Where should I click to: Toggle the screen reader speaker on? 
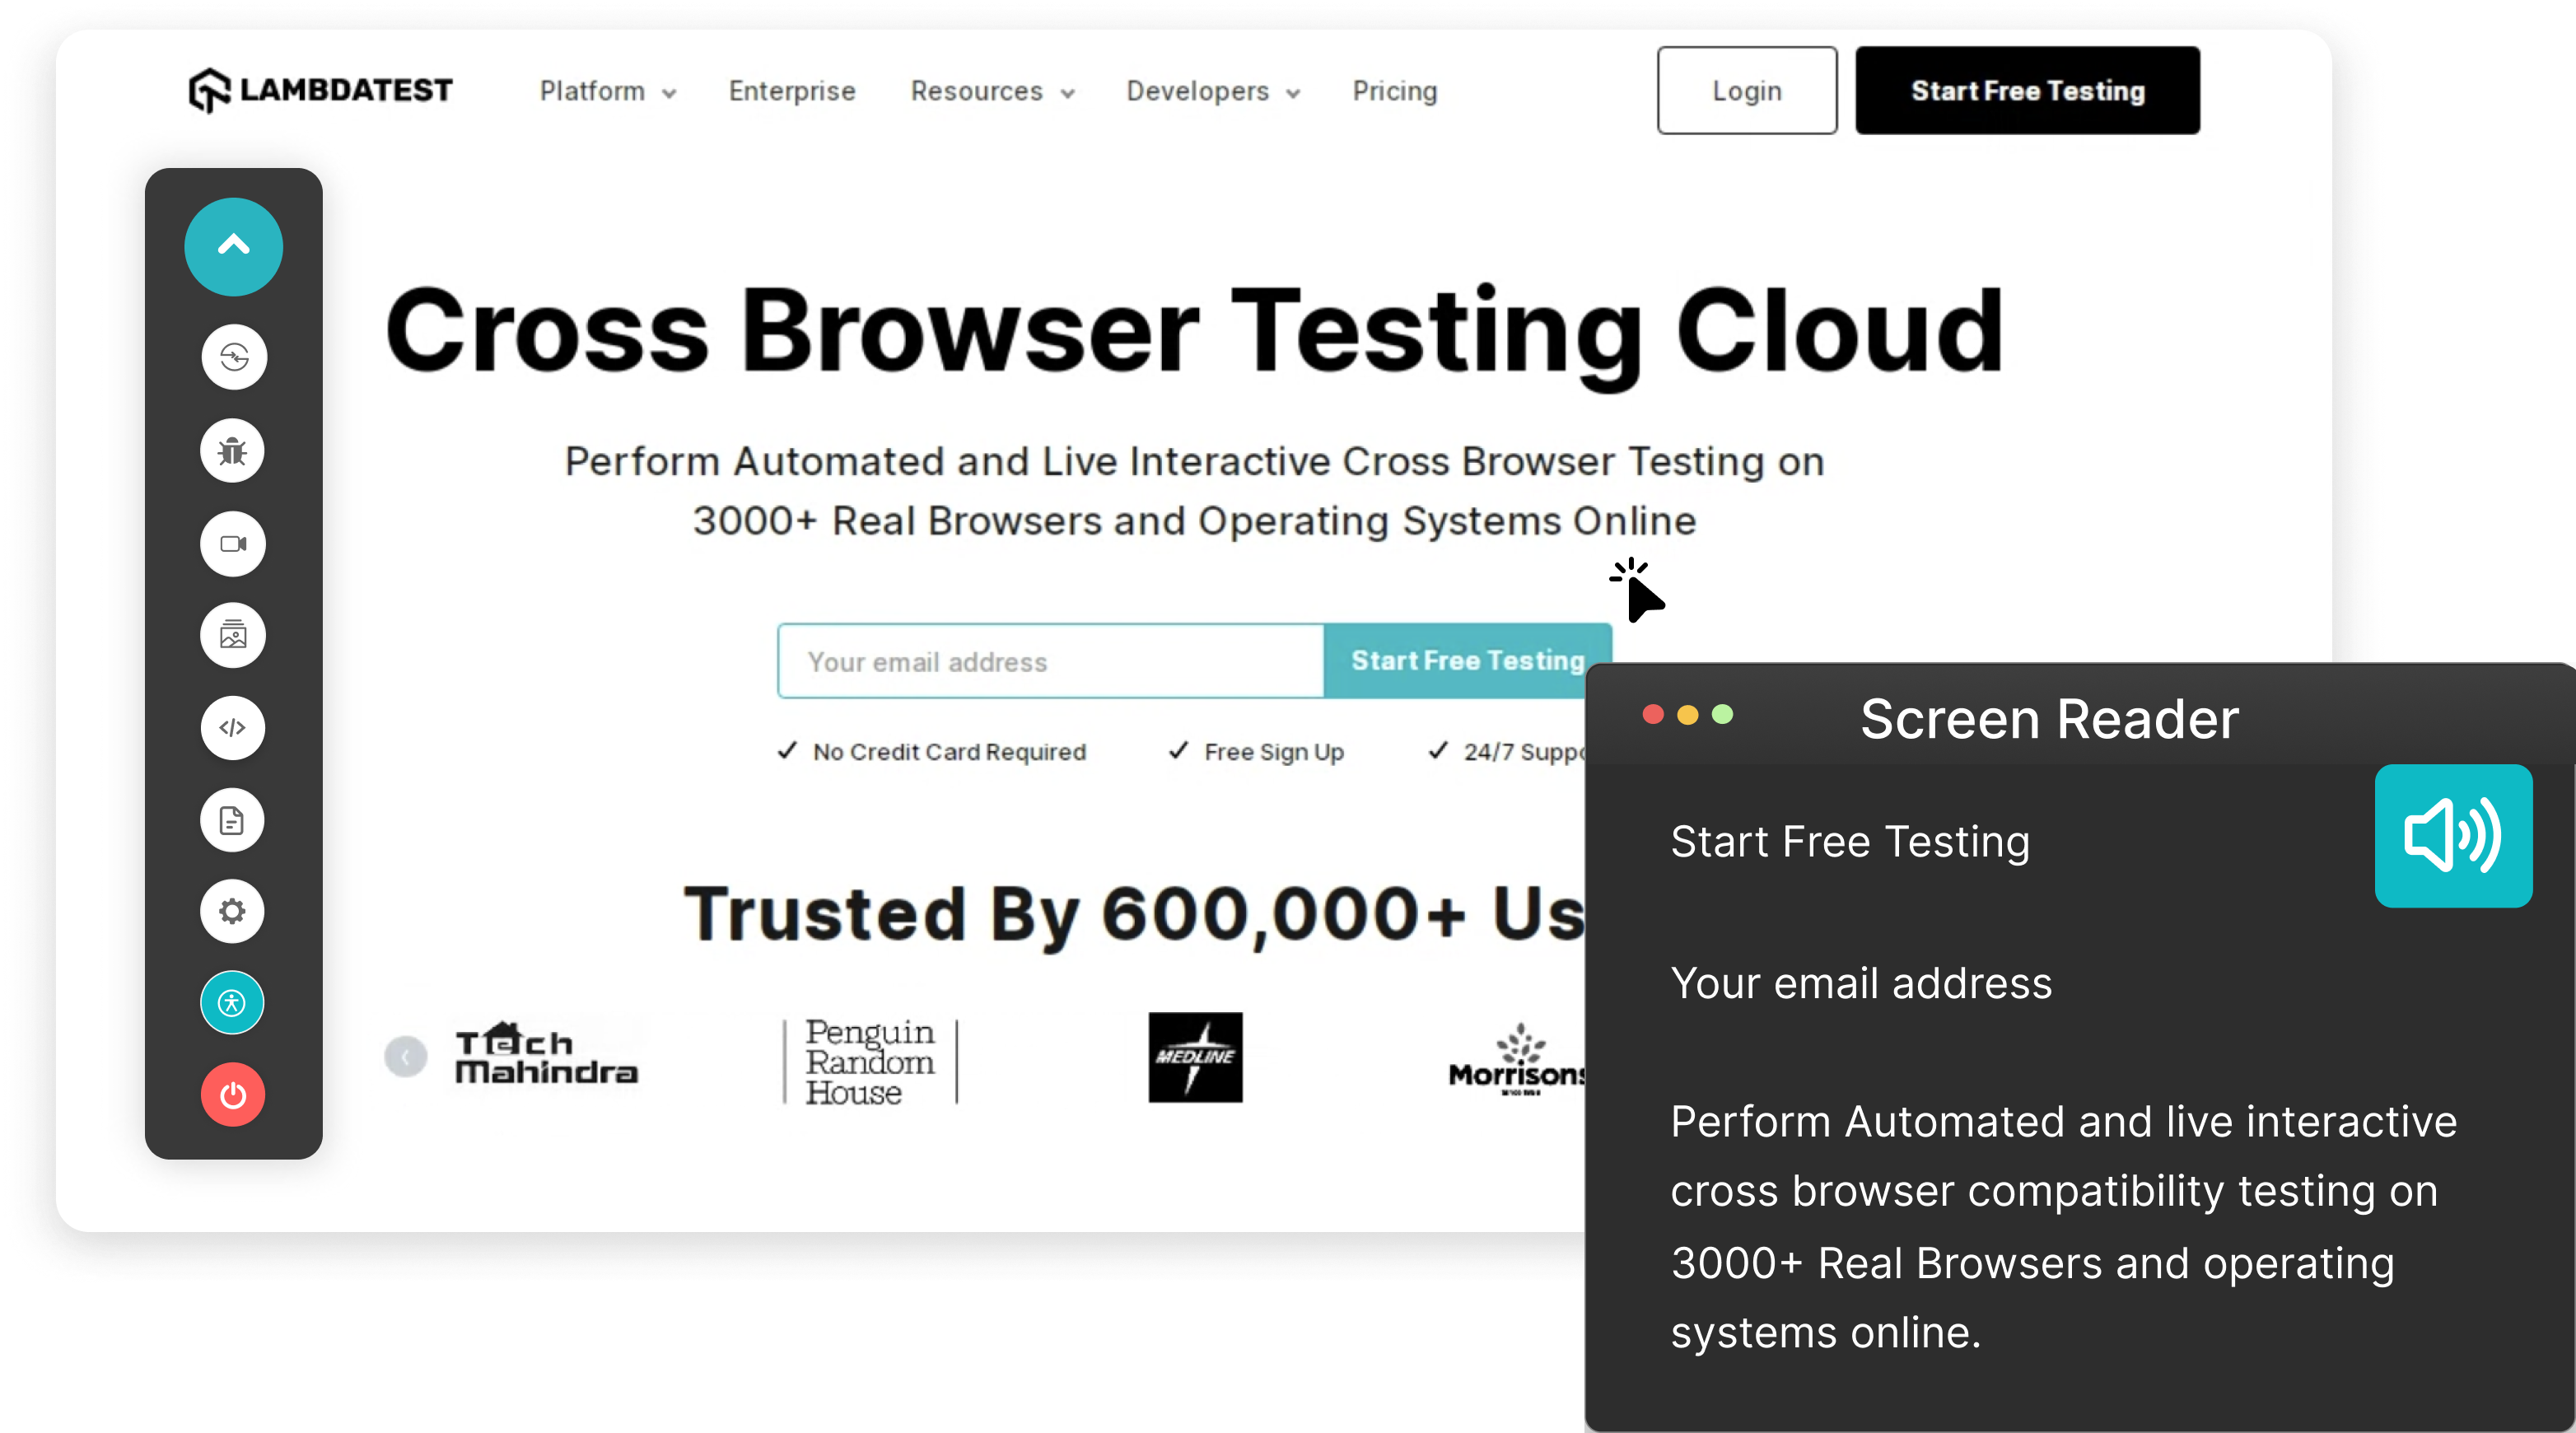pyautogui.click(x=2453, y=837)
